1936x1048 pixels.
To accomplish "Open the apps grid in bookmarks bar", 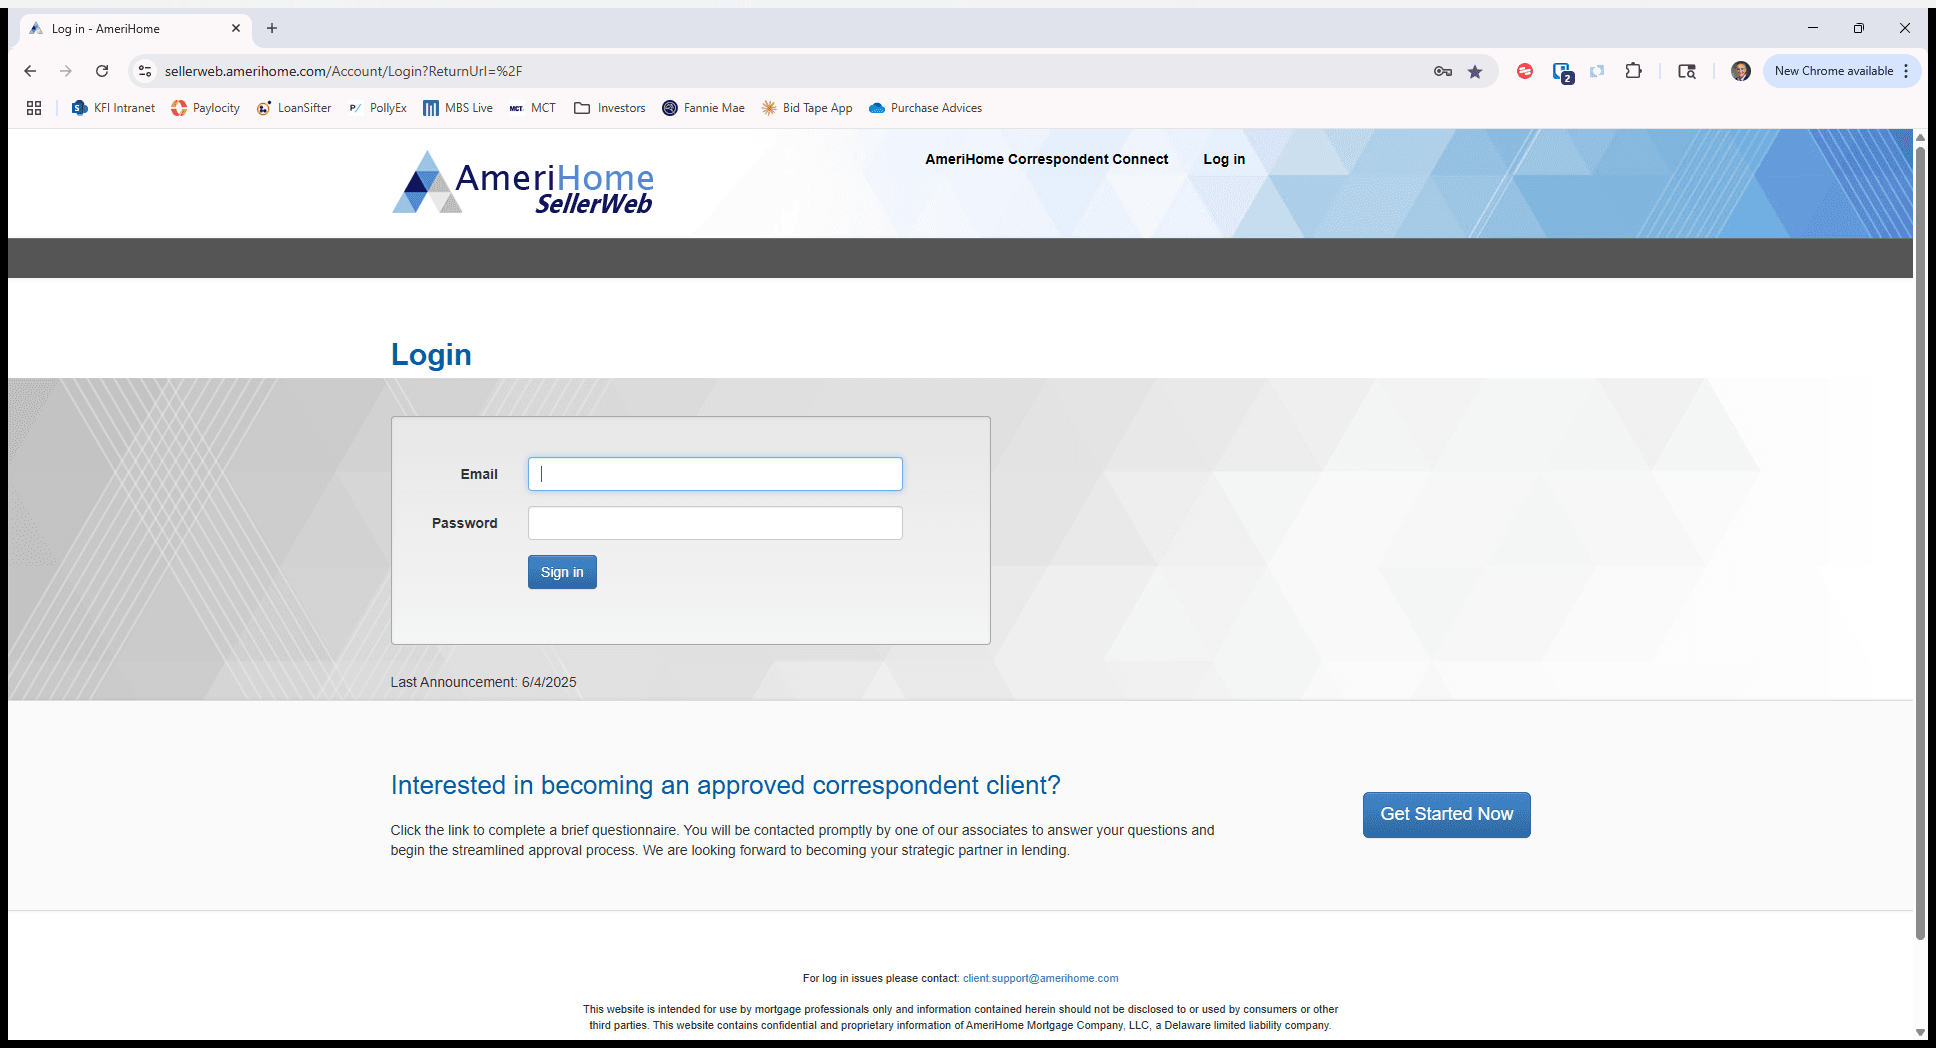I will pos(34,108).
